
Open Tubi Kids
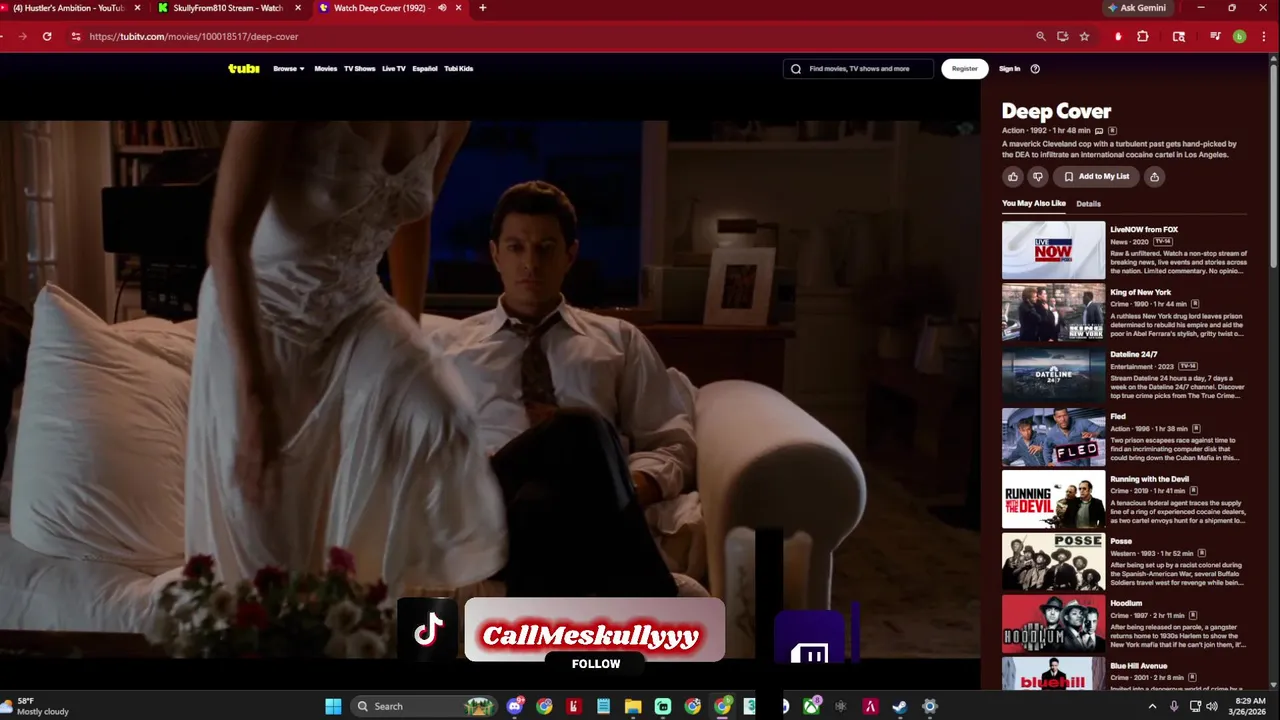459,69
